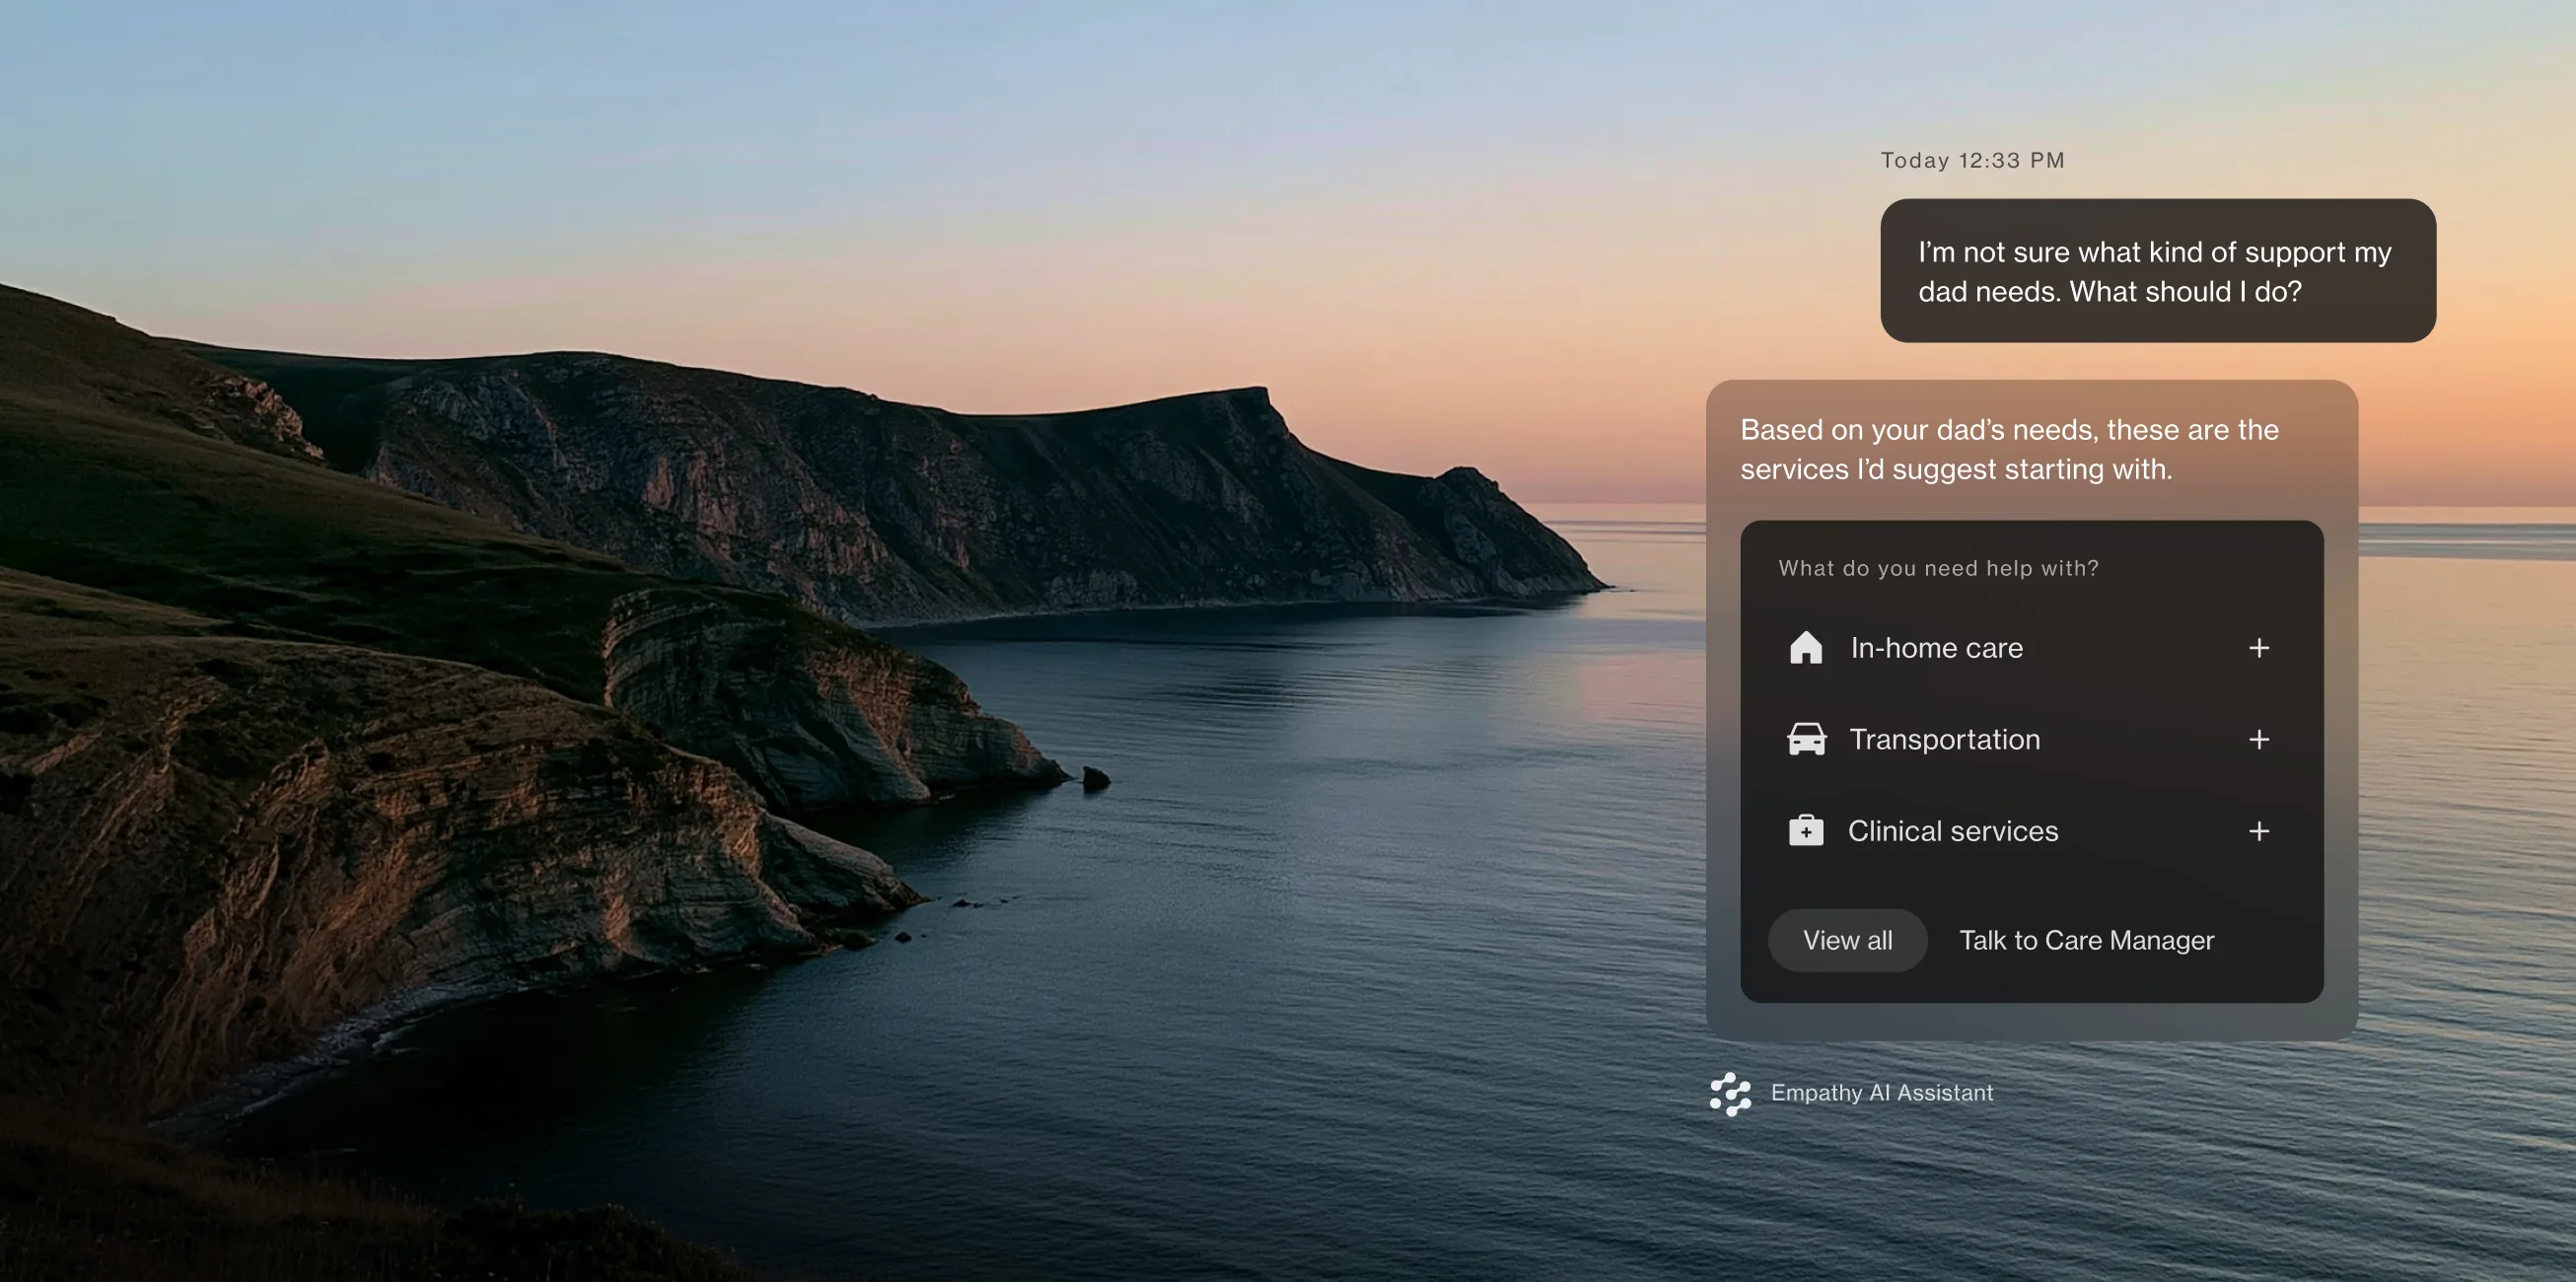
Task: Expand Transportation using its plus icon
Action: pos(2259,740)
